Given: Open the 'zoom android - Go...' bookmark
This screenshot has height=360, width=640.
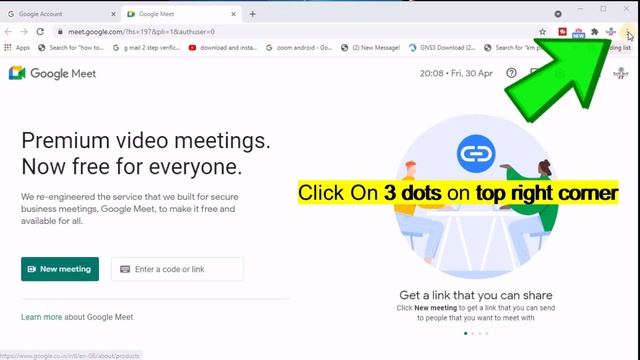Looking at the screenshot, I should 299,48.
